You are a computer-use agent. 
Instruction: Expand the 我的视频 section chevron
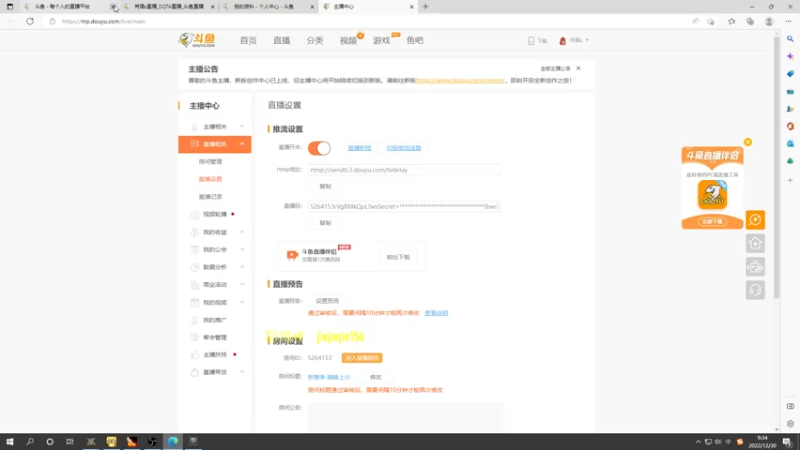tap(242, 302)
